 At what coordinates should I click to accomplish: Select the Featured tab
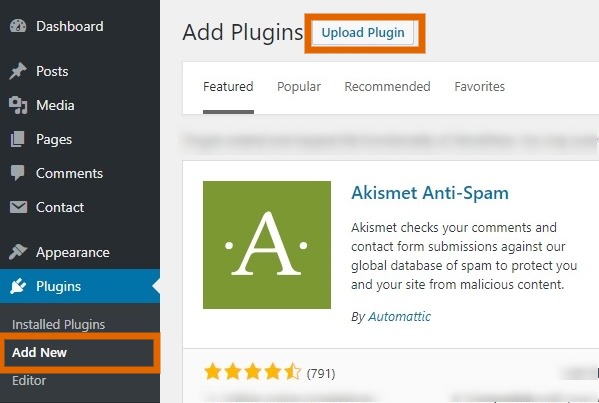coord(228,87)
